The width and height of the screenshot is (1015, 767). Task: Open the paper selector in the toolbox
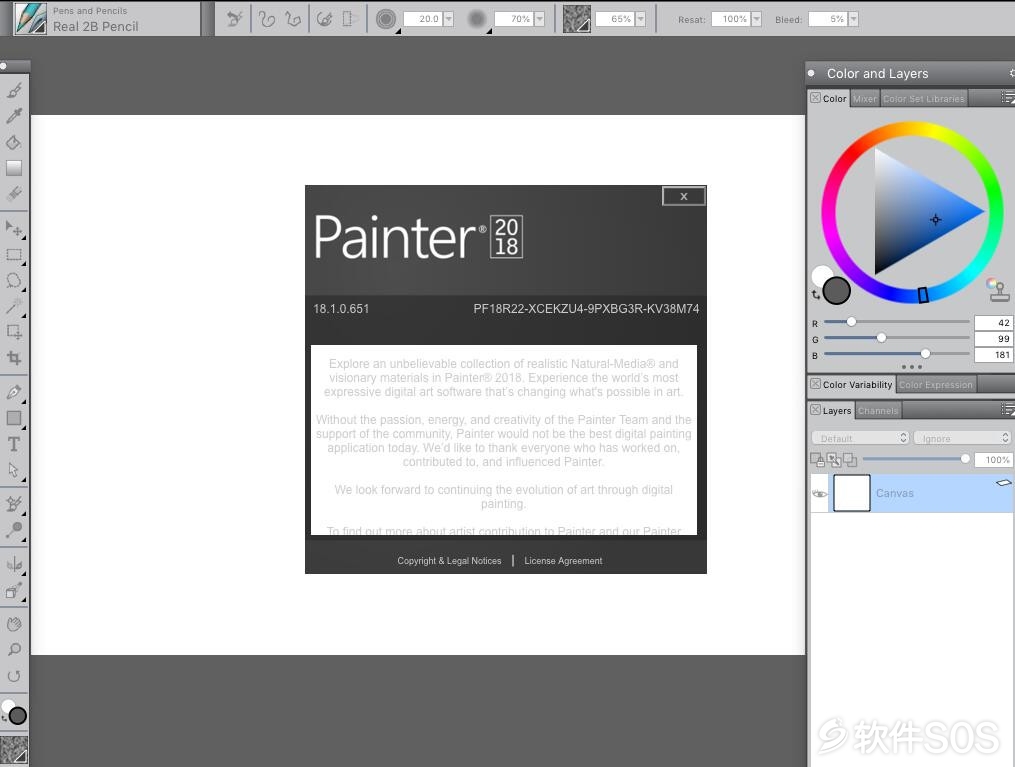(x=14, y=750)
